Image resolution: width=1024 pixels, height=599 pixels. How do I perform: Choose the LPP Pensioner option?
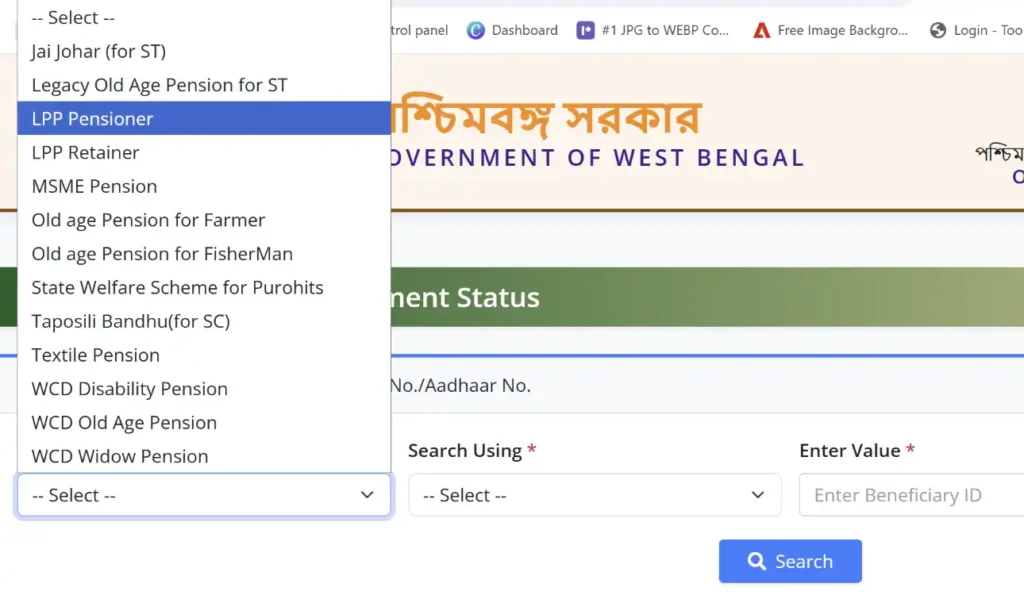click(x=204, y=118)
